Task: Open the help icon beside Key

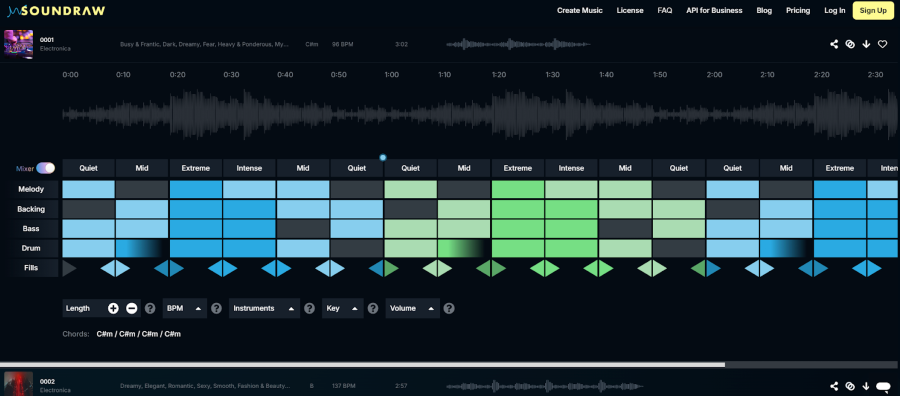Action: 373,309
